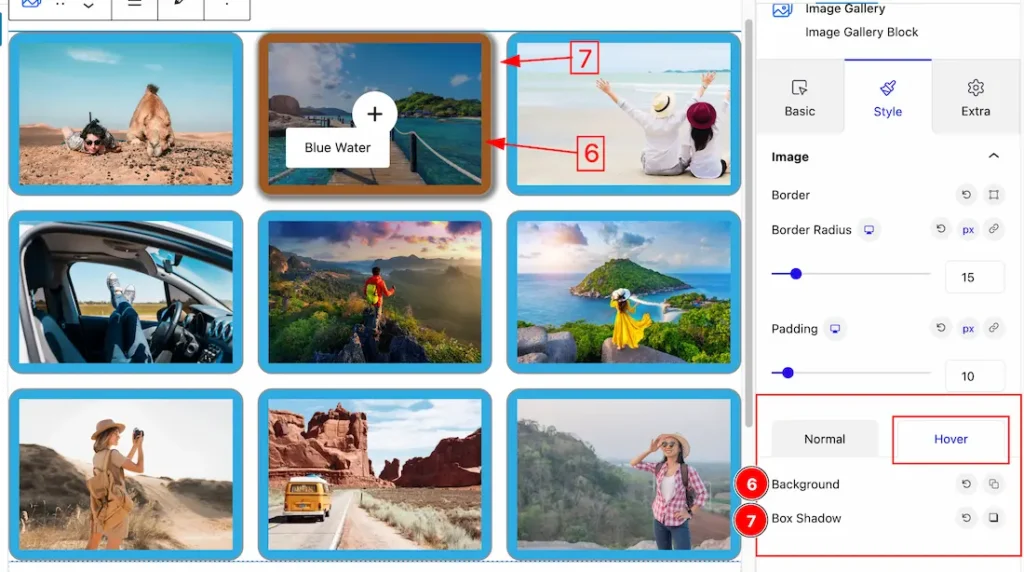Open the Box Shadow options icon
This screenshot has height=572, width=1024.
tap(993, 518)
